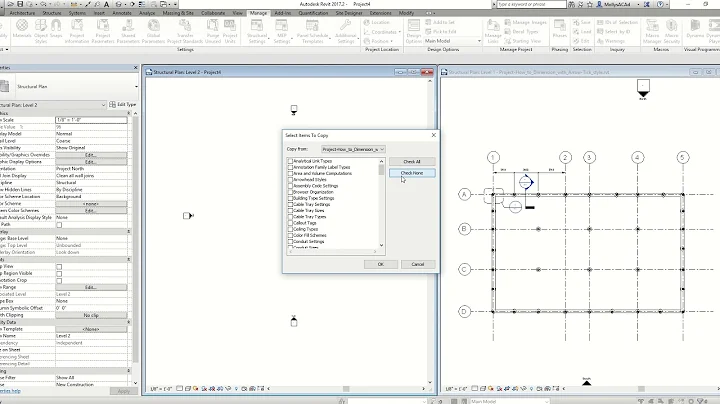Open the Add-Ins ribbon tab

click(282, 13)
